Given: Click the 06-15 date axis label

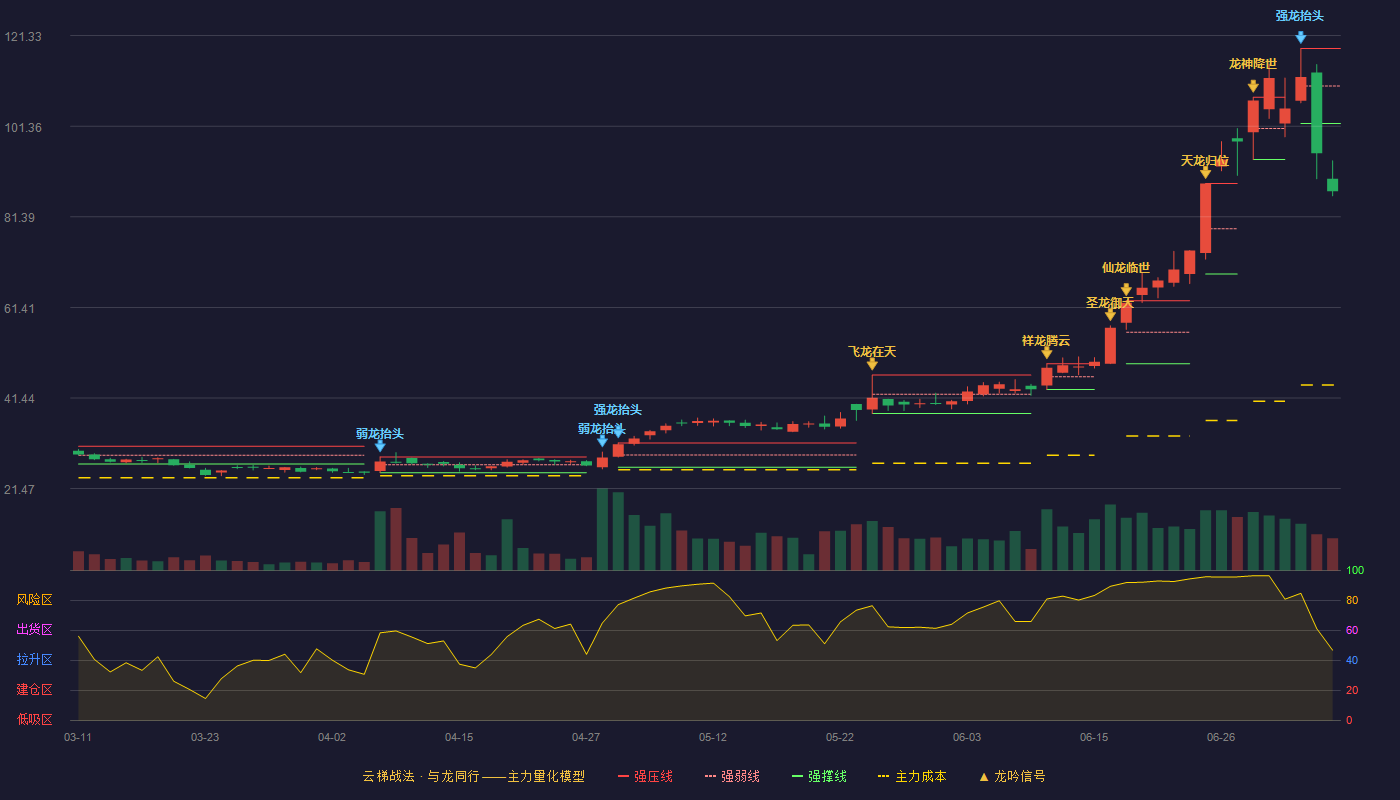Looking at the screenshot, I should point(1094,737).
